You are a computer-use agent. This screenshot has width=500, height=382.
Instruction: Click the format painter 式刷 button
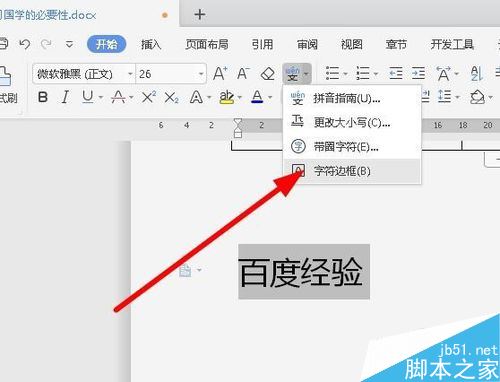tap(8, 98)
